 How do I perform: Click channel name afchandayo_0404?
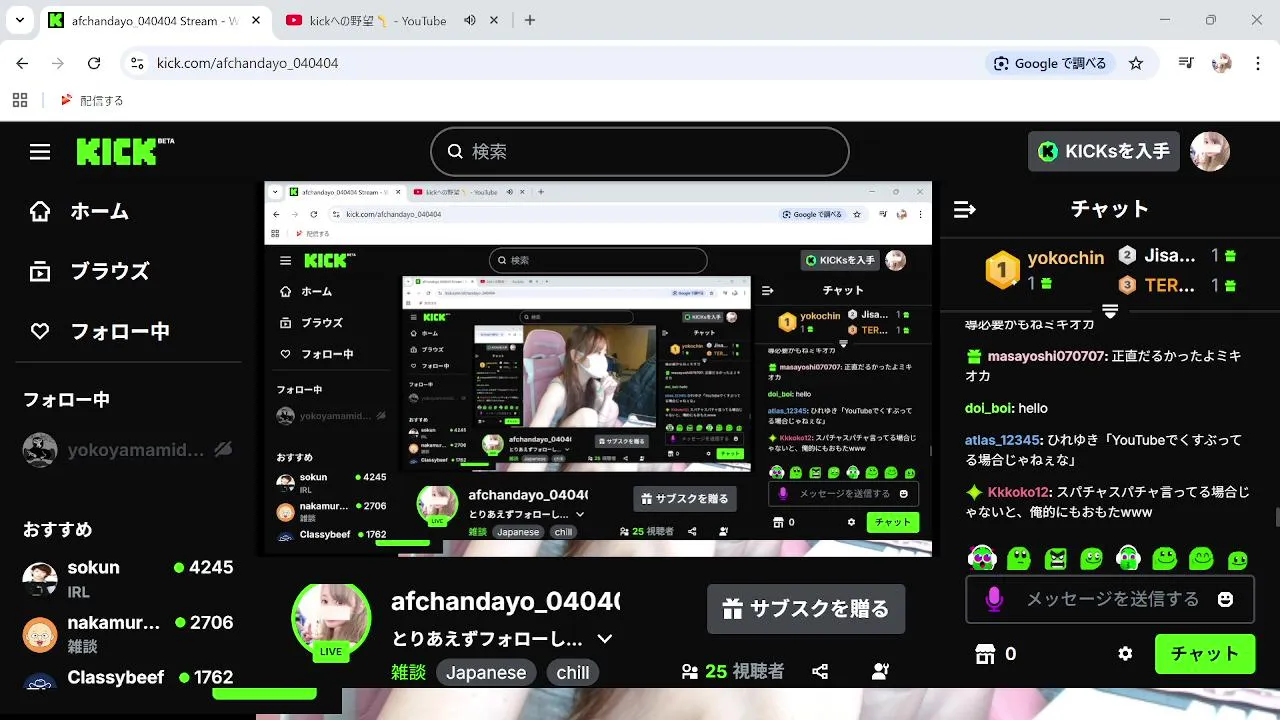point(505,602)
